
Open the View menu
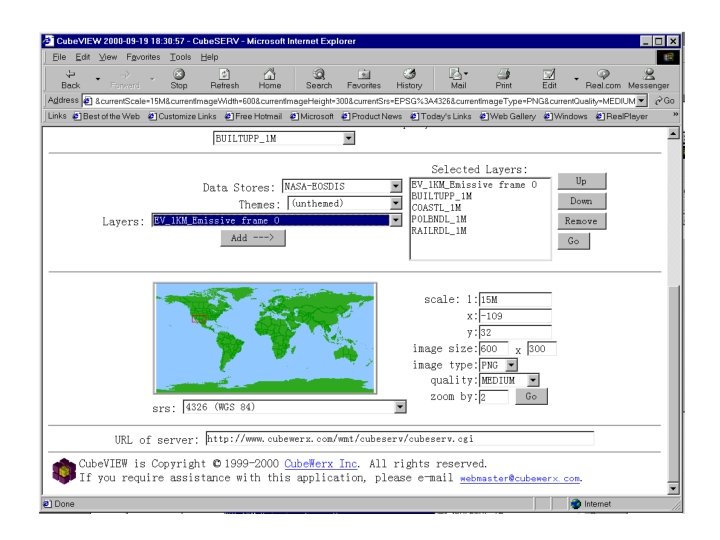108,57
